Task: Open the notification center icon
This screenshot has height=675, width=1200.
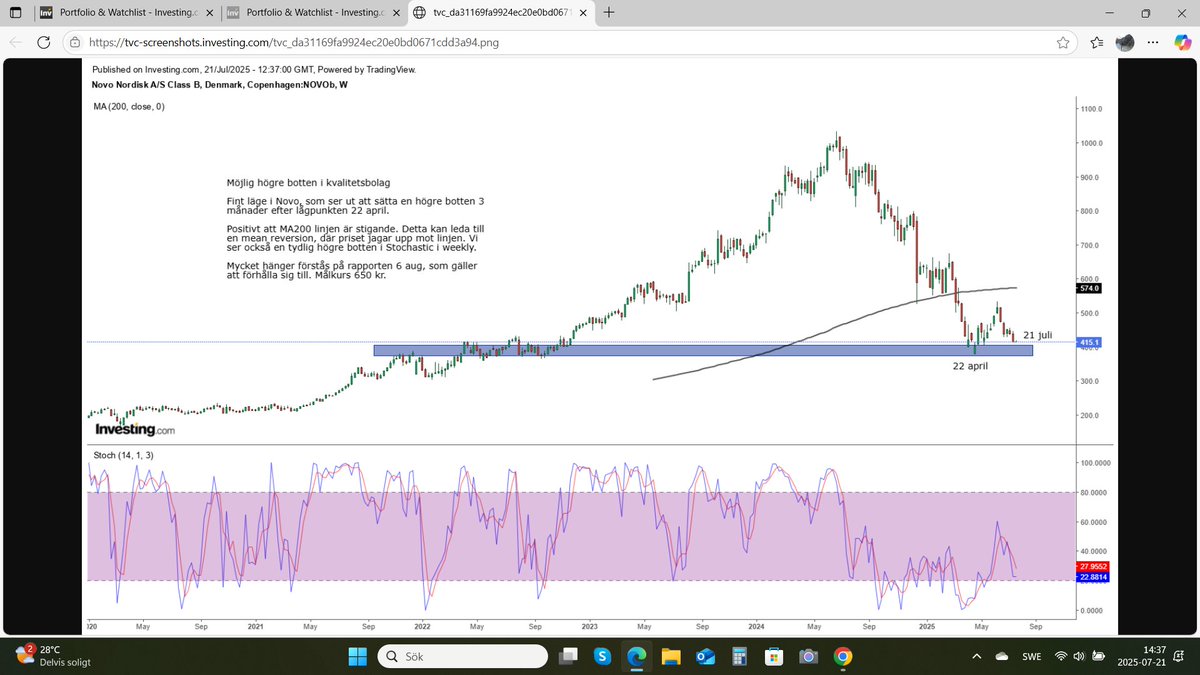Action: (x=1181, y=656)
